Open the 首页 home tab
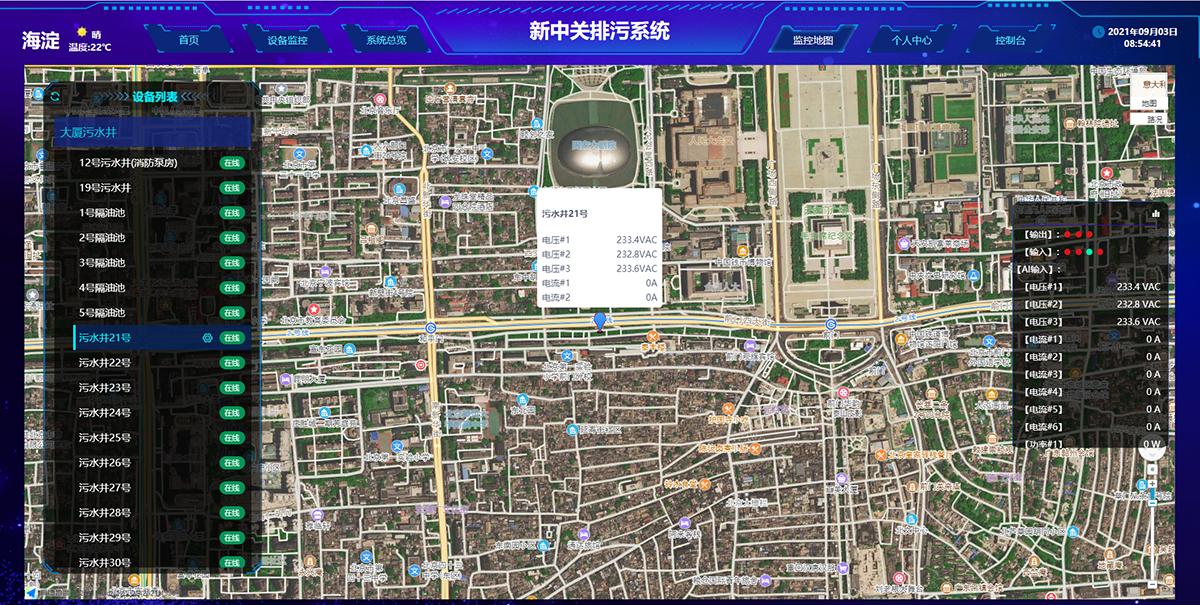The width and height of the screenshot is (1200, 605). click(188, 41)
